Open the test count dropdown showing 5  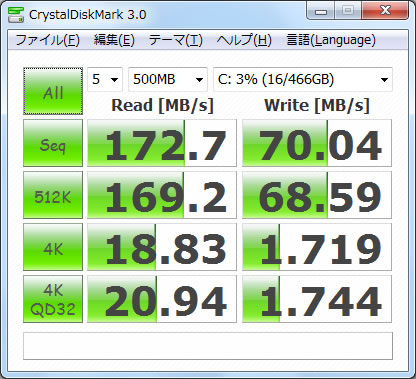point(105,79)
